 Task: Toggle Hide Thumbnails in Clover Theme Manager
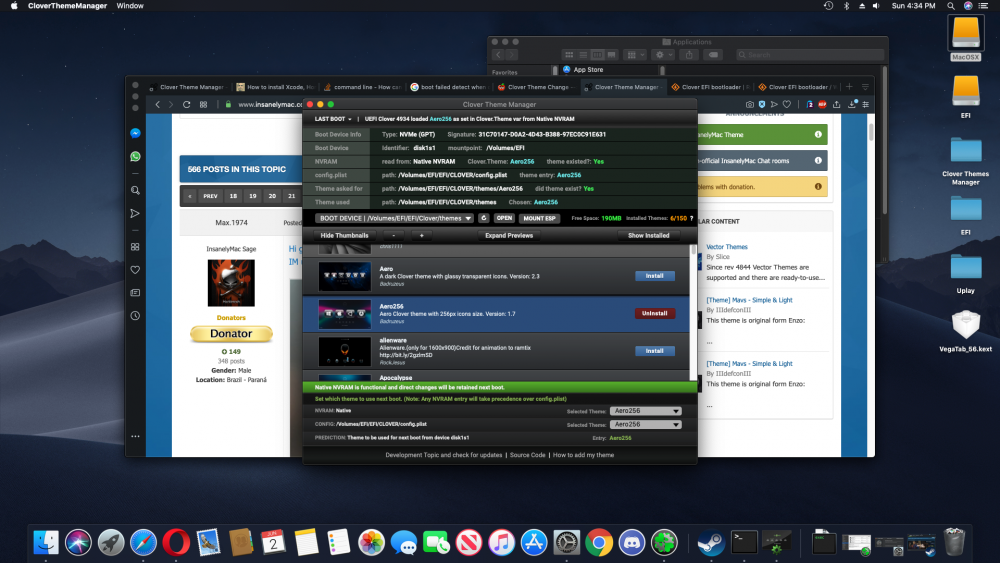(344, 236)
